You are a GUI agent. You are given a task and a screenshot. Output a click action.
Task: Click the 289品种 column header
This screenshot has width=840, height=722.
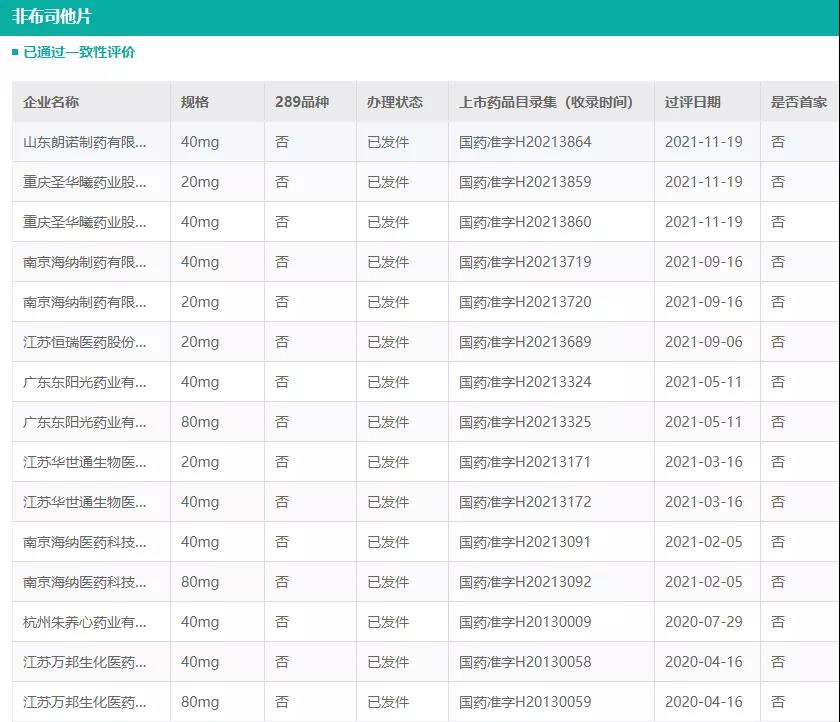click(x=301, y=102)
